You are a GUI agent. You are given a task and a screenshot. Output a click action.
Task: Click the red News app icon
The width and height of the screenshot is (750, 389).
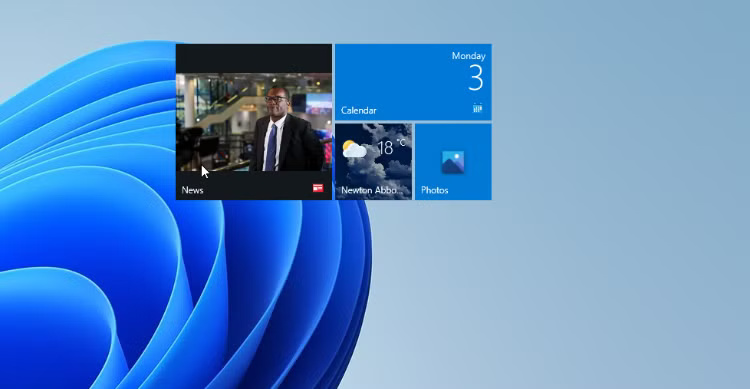[x=318, y=188]
